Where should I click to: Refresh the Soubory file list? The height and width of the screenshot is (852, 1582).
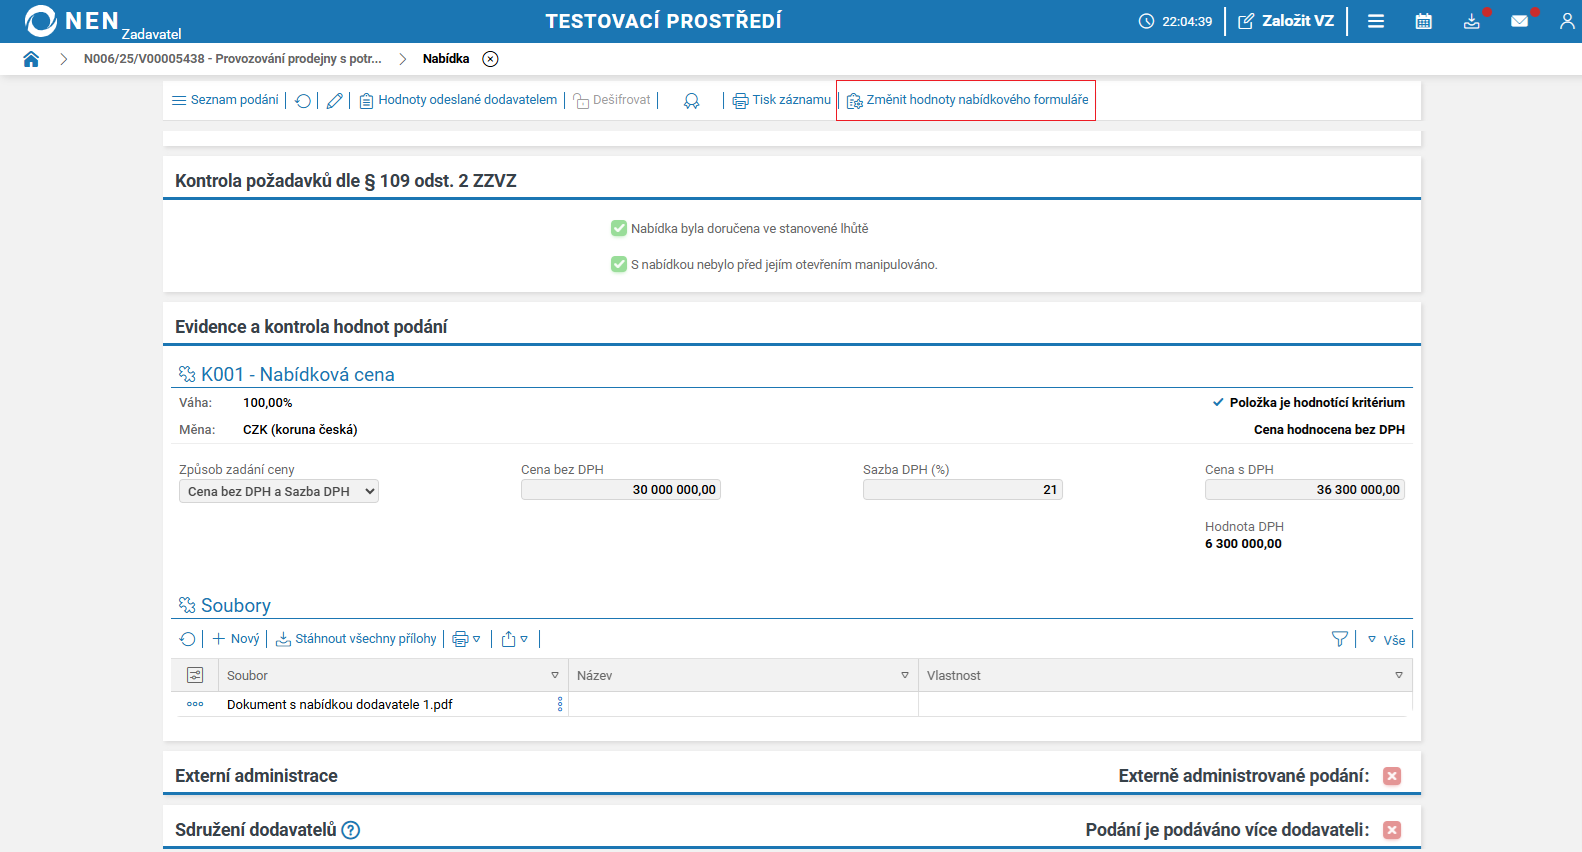click(188, 639)
